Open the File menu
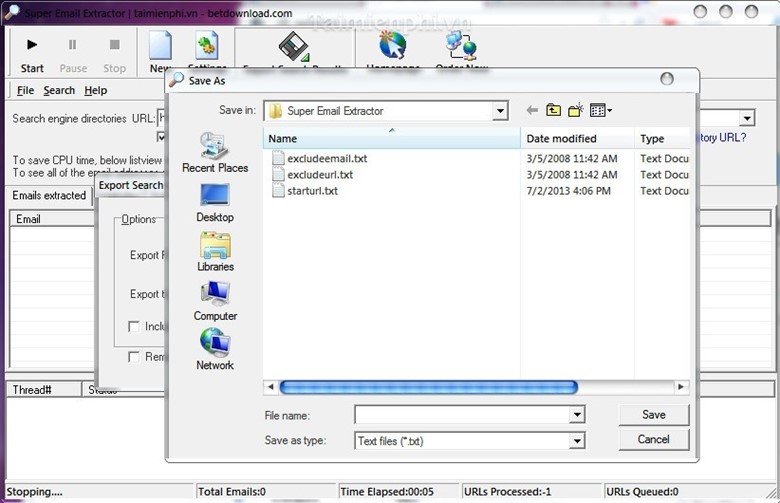 coord(25,91)
